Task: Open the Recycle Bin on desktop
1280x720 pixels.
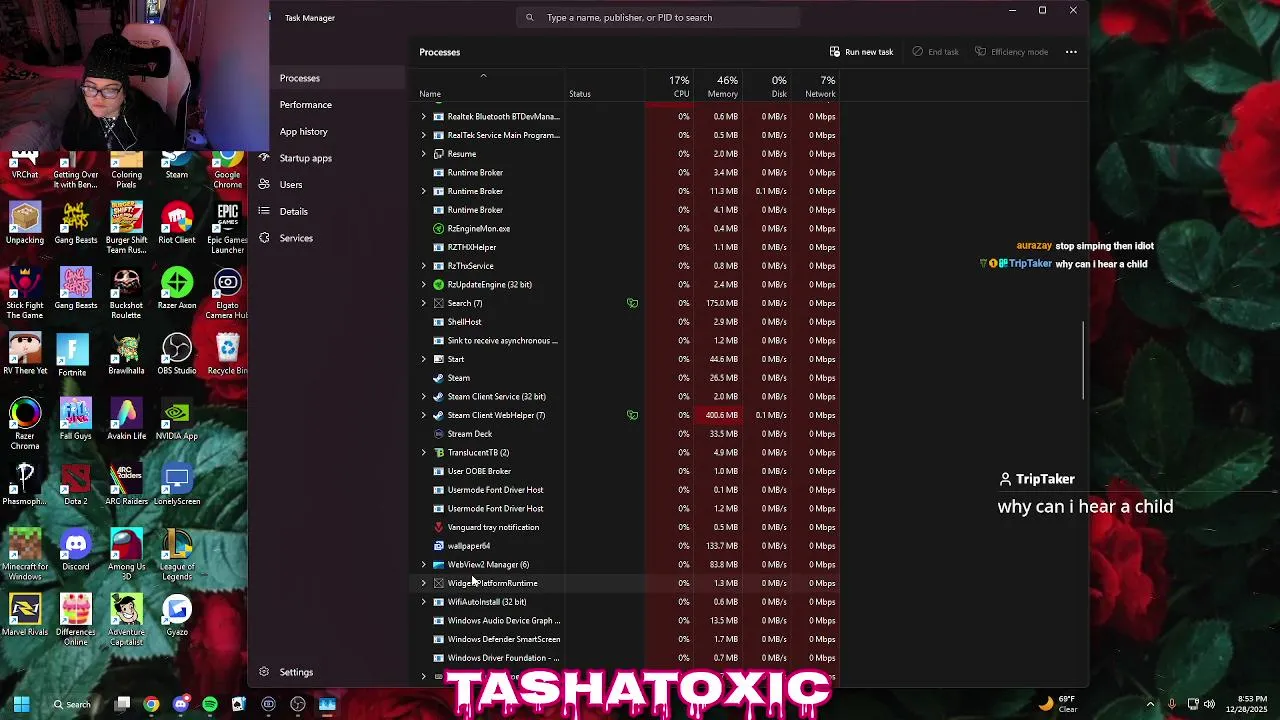Action: (227, 354)
